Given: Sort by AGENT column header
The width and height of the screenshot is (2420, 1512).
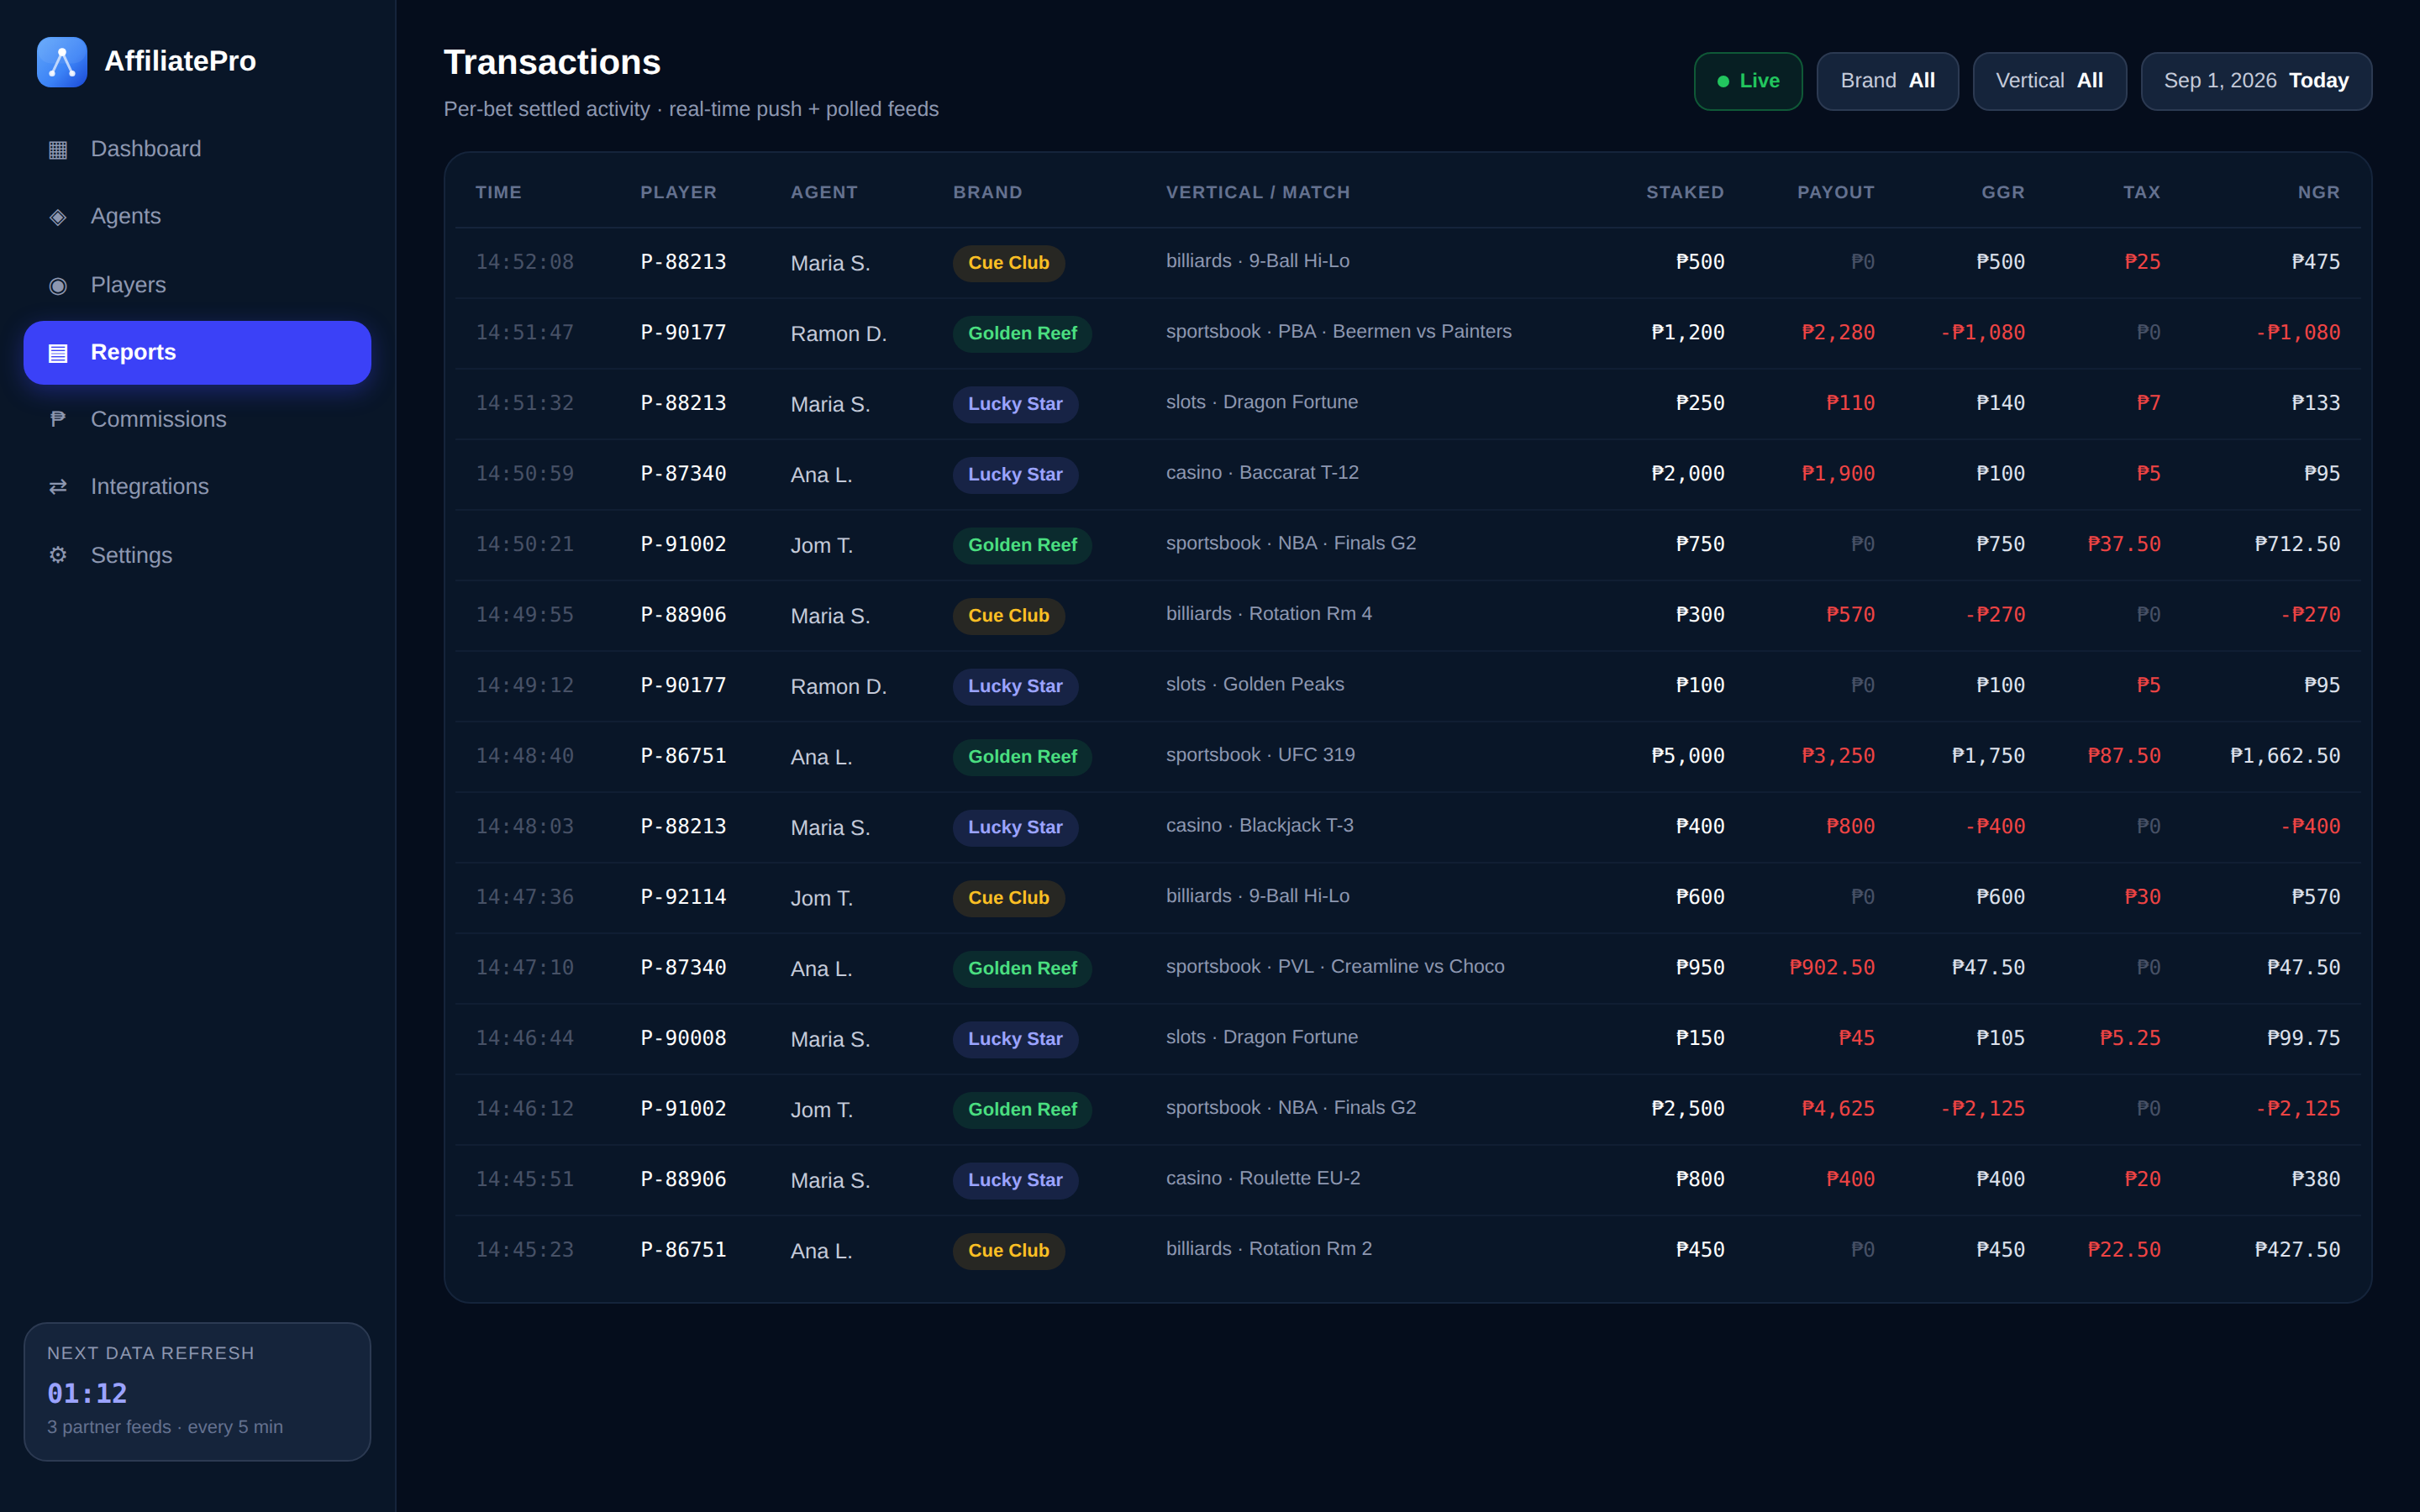Looking at the screenshot, I should (x=824, y=192).
